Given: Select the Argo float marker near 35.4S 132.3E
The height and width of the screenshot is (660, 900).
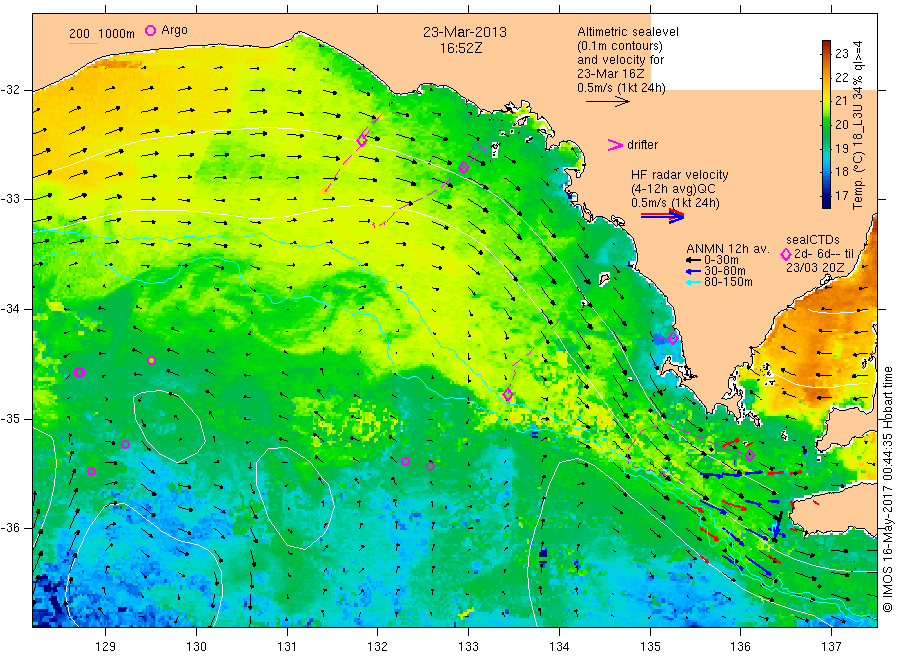Looking at the screenshot, I should (x=405, y=461).
